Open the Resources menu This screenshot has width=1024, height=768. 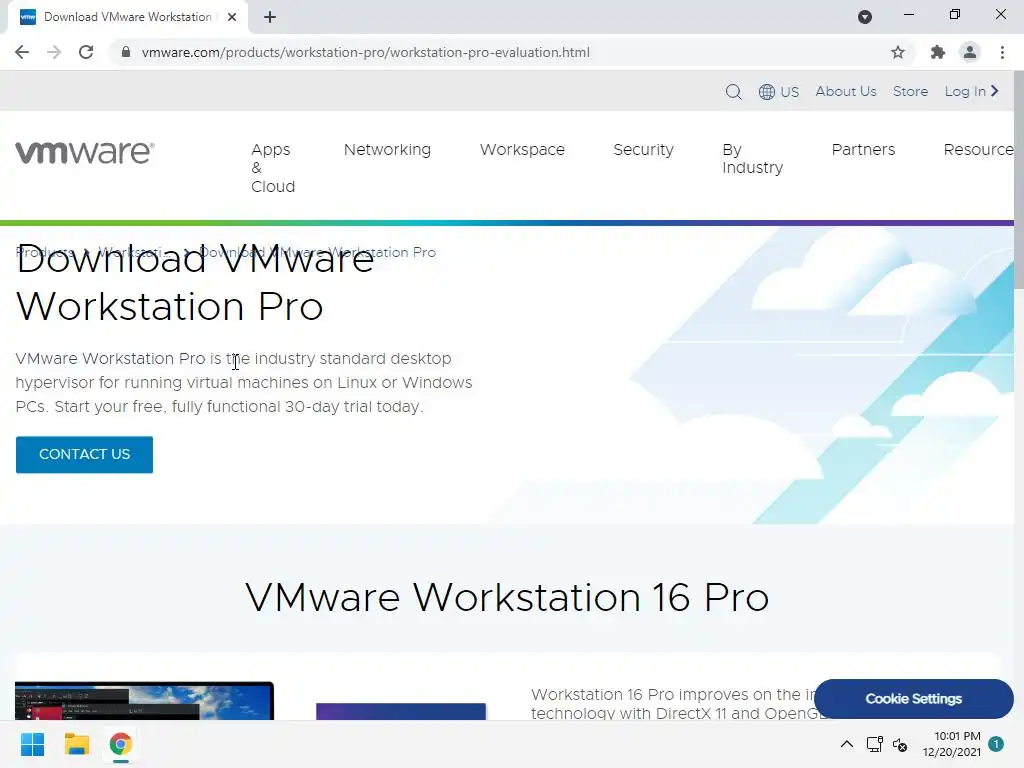(x=978, y=150)
